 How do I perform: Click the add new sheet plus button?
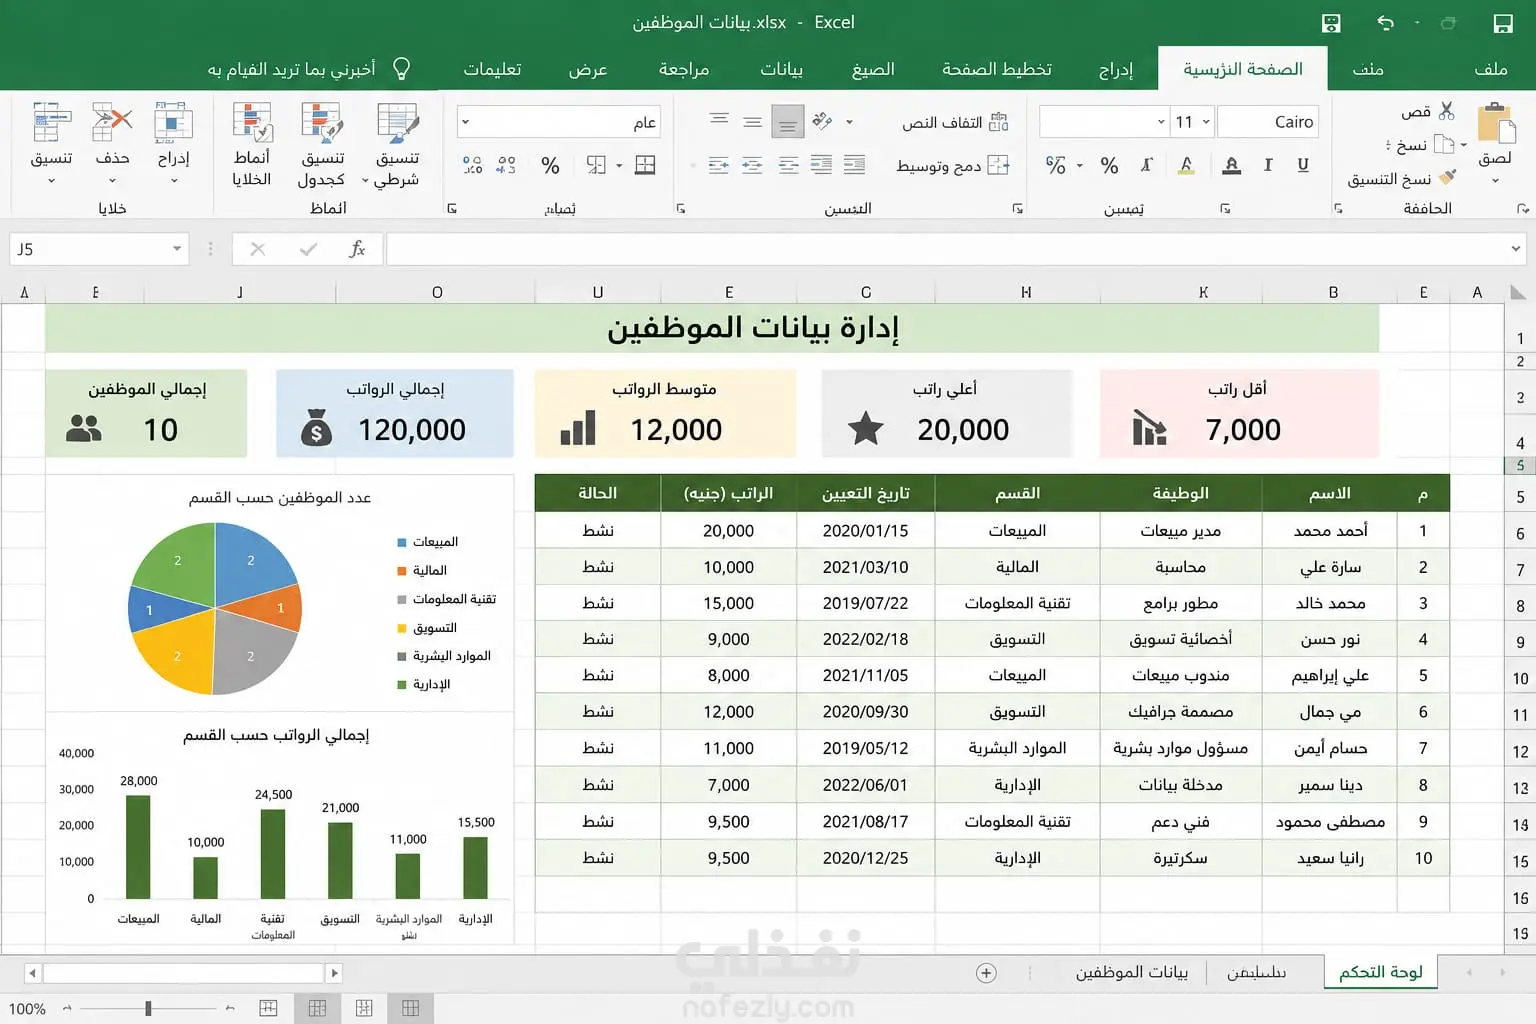click(986, 973)
